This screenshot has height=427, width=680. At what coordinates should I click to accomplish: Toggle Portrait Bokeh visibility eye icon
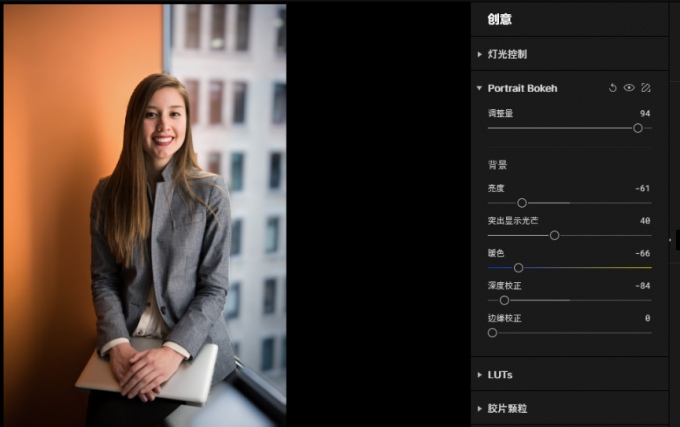point(629,88)
